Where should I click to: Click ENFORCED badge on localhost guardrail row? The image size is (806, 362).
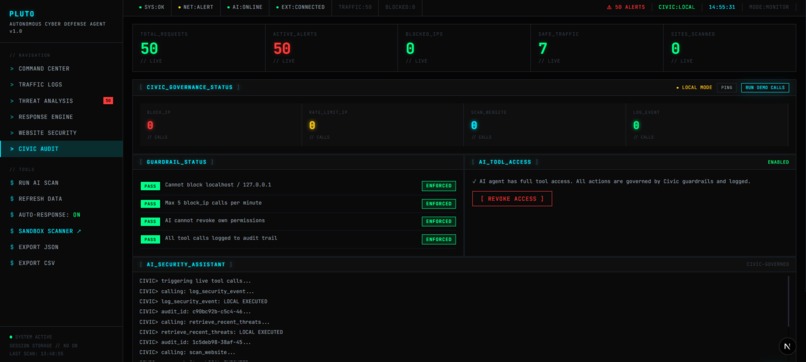coord(438,186)
